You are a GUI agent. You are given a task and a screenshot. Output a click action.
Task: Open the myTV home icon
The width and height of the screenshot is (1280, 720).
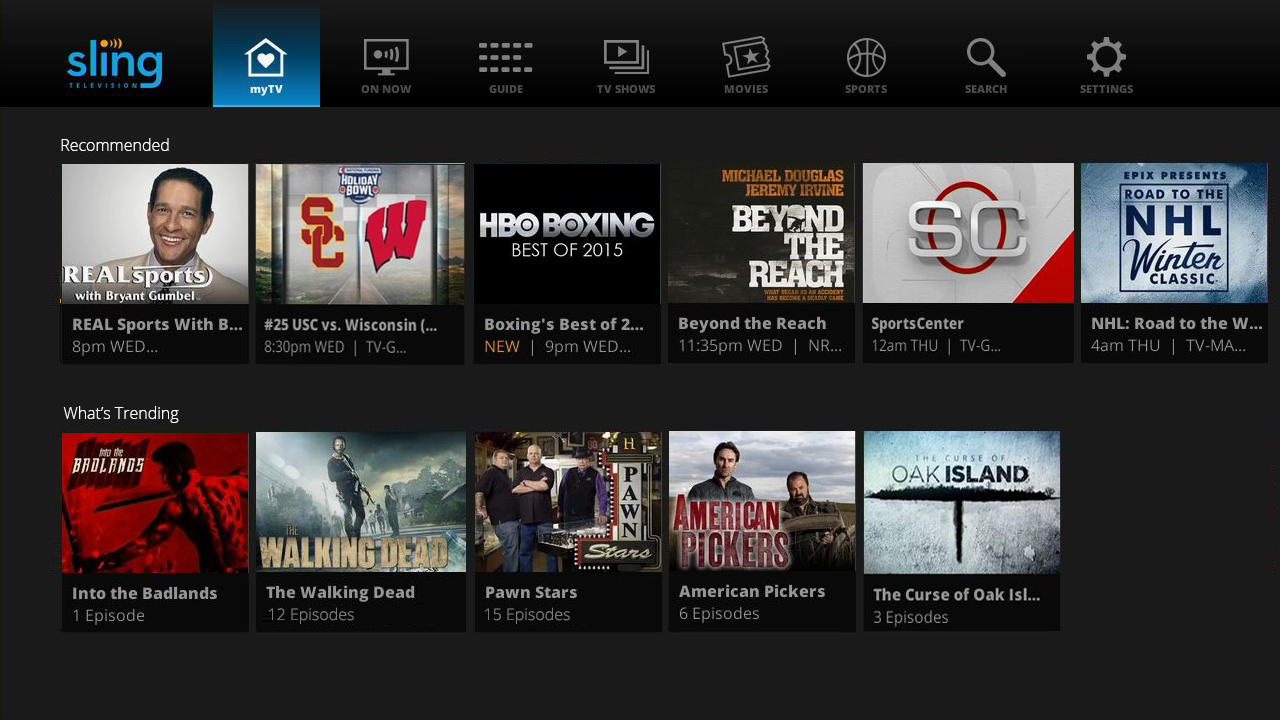pyautogui.click(x=266, y=58)
